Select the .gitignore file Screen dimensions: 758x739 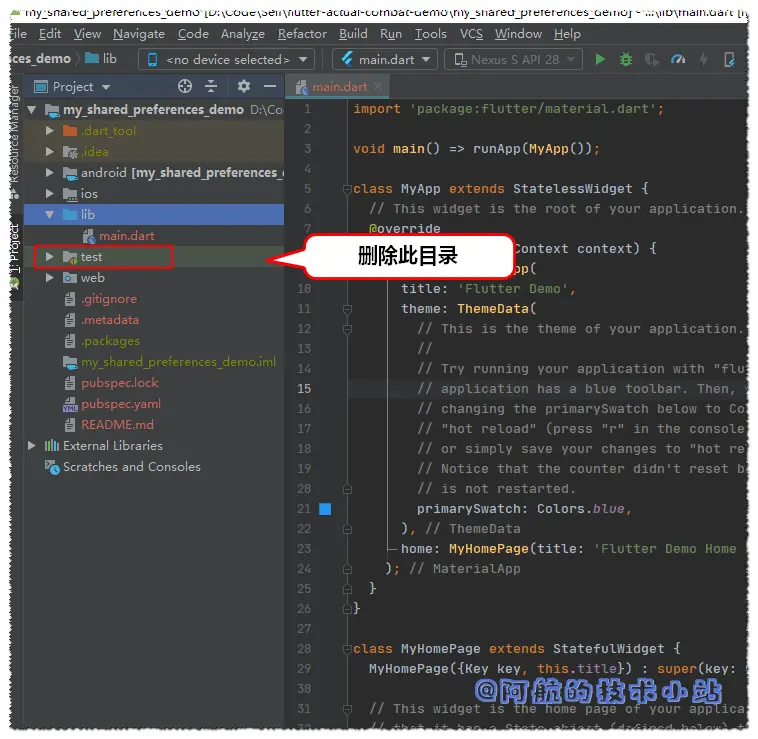click(109, 299)
